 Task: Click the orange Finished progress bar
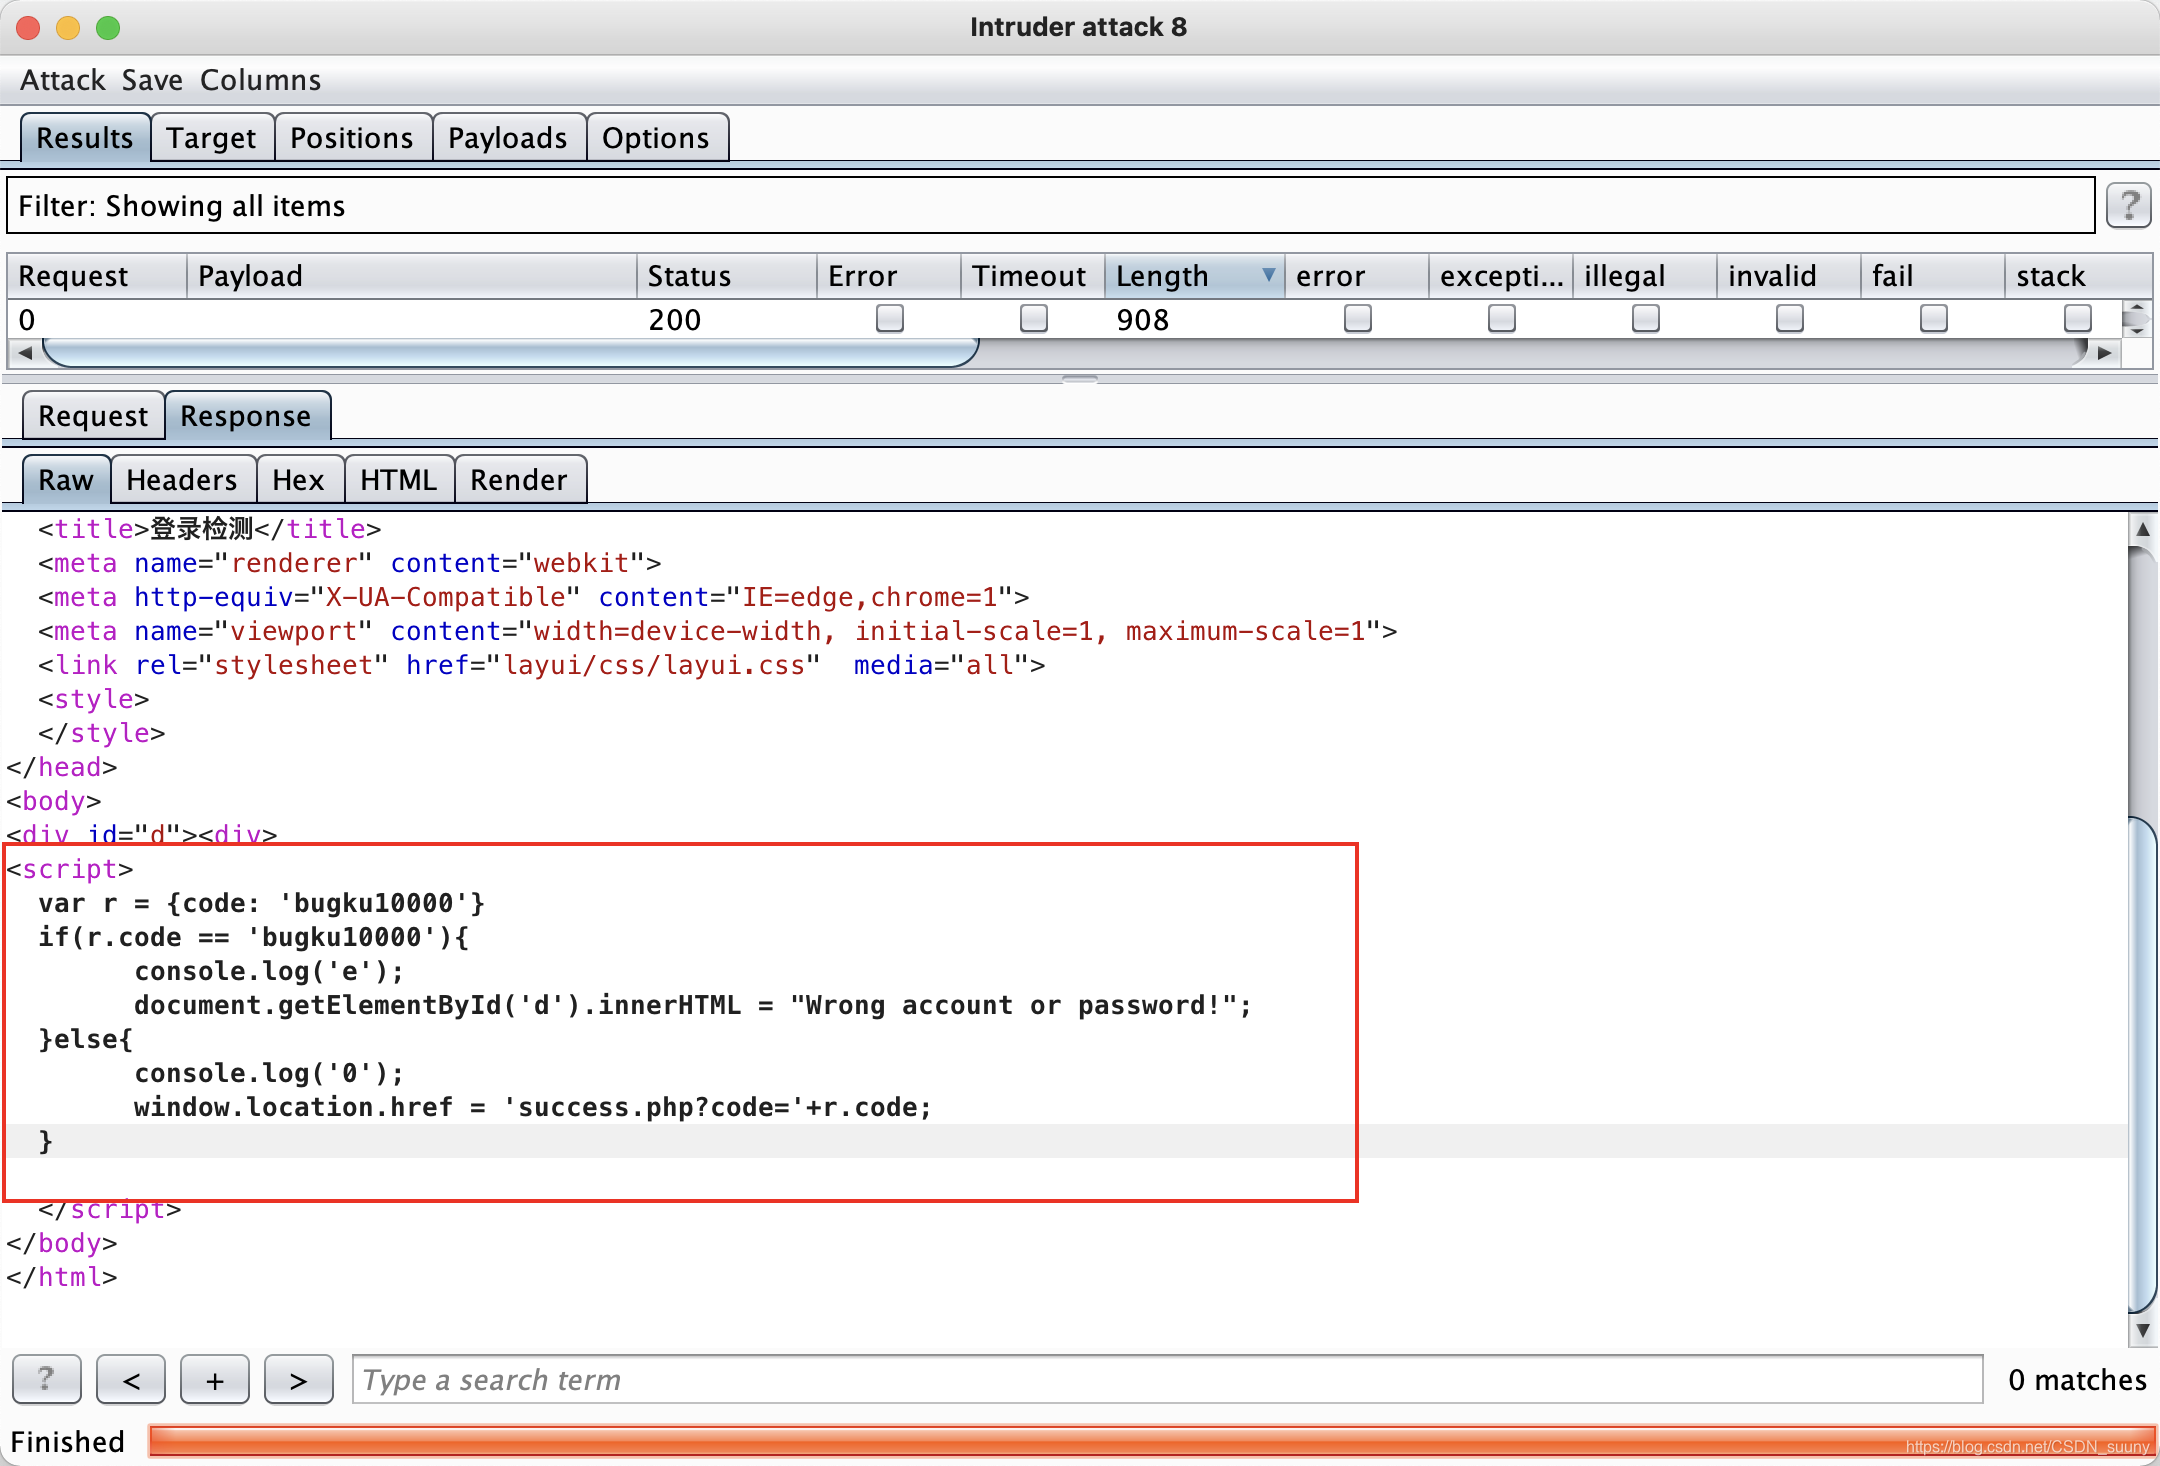tap(1152, 1441)
